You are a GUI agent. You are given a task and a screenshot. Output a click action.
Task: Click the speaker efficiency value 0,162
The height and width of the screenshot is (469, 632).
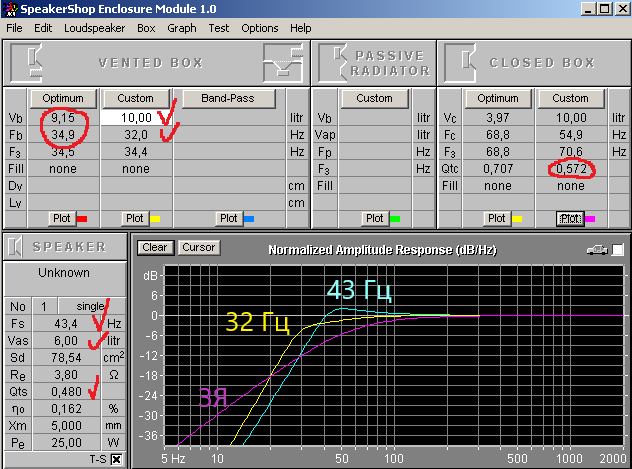66,409
